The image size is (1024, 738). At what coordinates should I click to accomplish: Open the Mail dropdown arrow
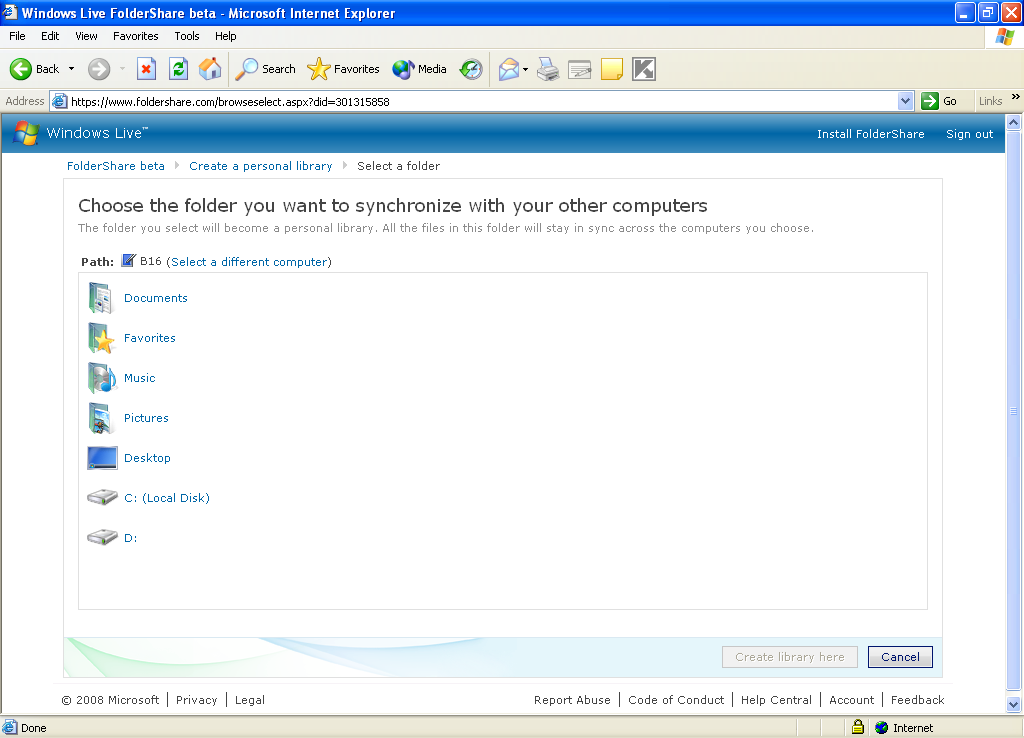[x=526, y=69]
